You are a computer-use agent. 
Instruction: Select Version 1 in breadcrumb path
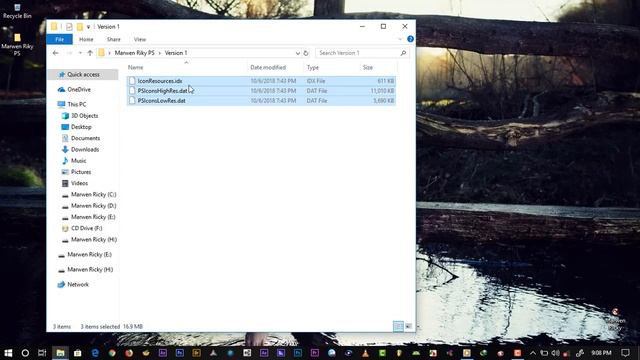point(176,53)
